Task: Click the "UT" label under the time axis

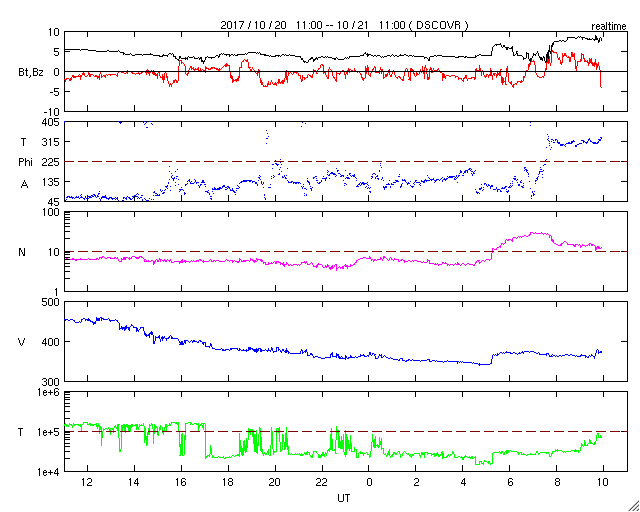Action: click(x=344, y=498)
